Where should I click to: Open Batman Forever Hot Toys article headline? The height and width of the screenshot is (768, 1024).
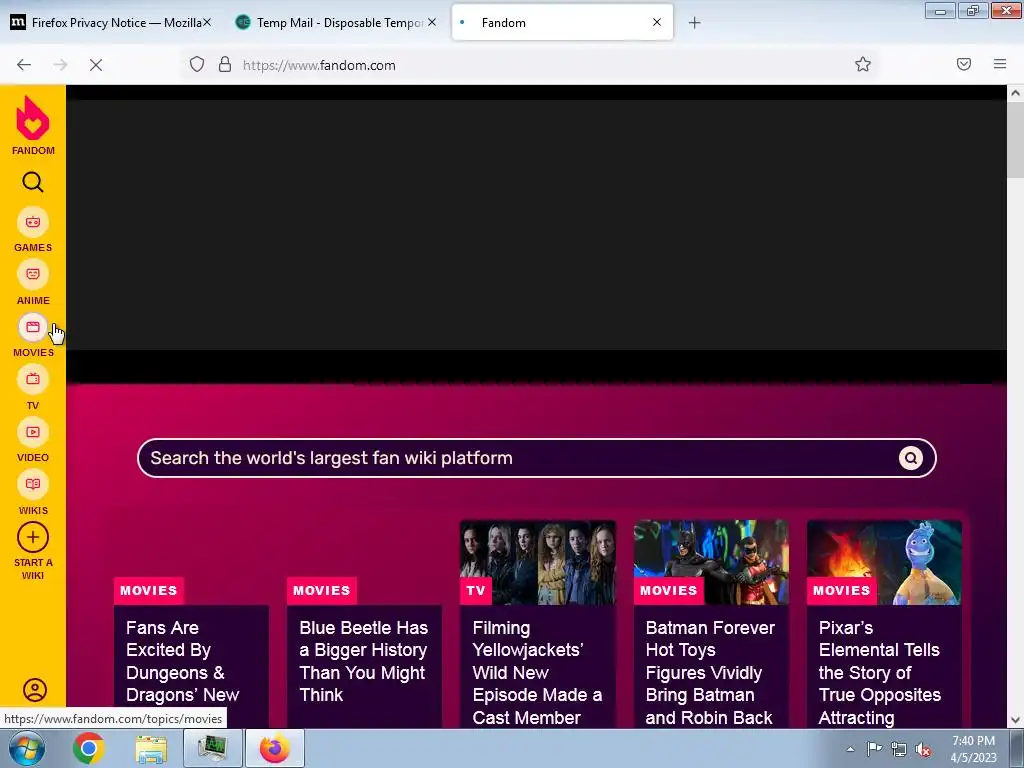pos(711,672)
